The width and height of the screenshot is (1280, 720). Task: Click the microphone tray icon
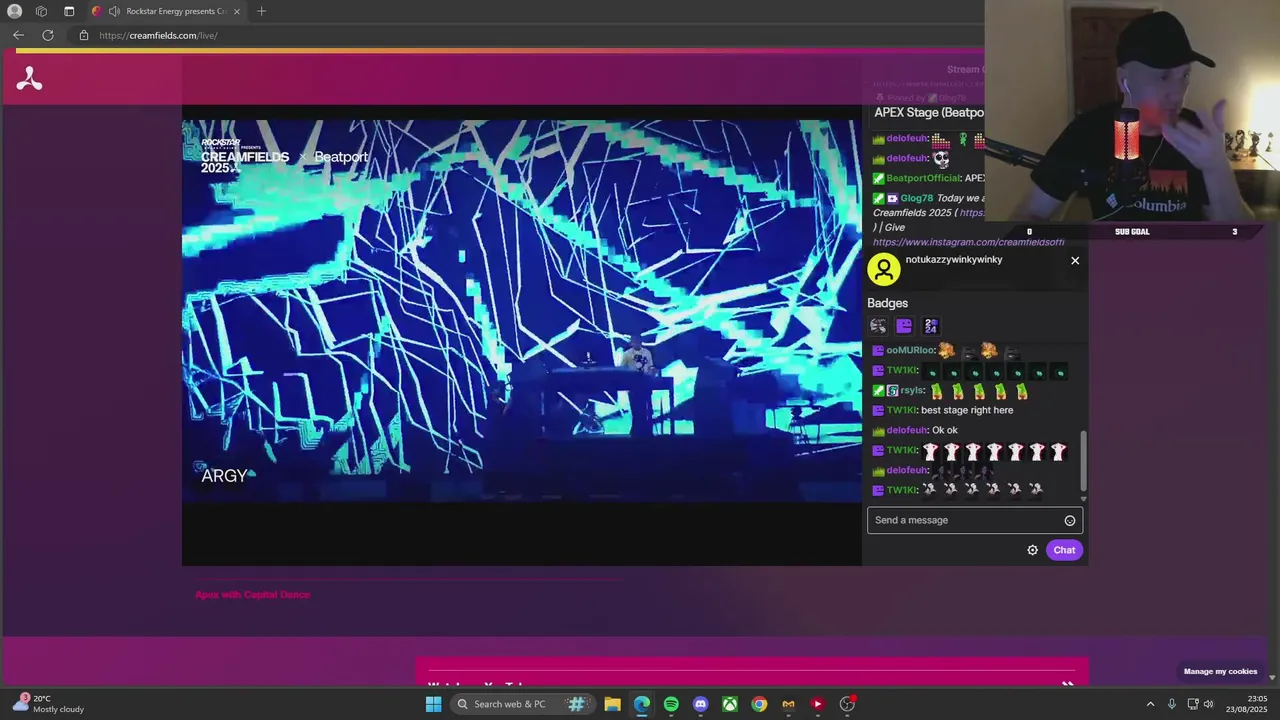pos(1172,704)
